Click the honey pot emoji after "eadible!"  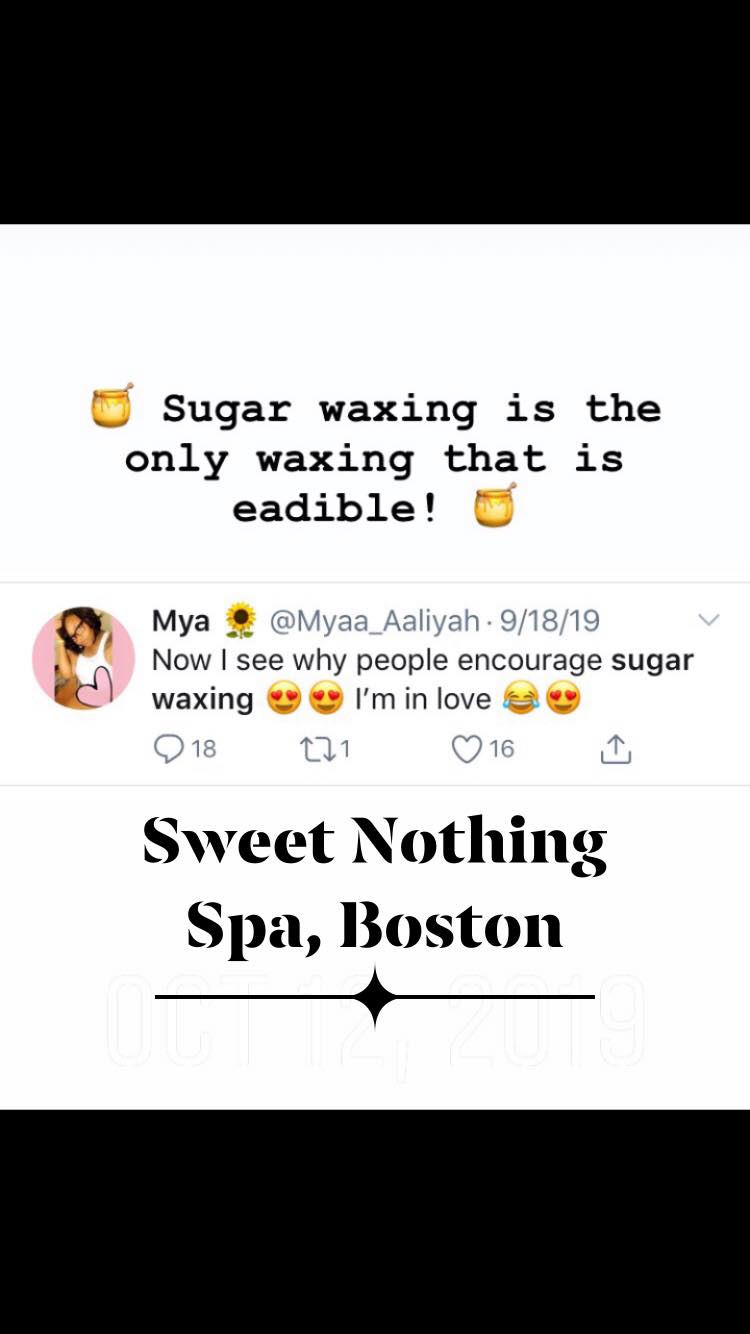[495, 505]
